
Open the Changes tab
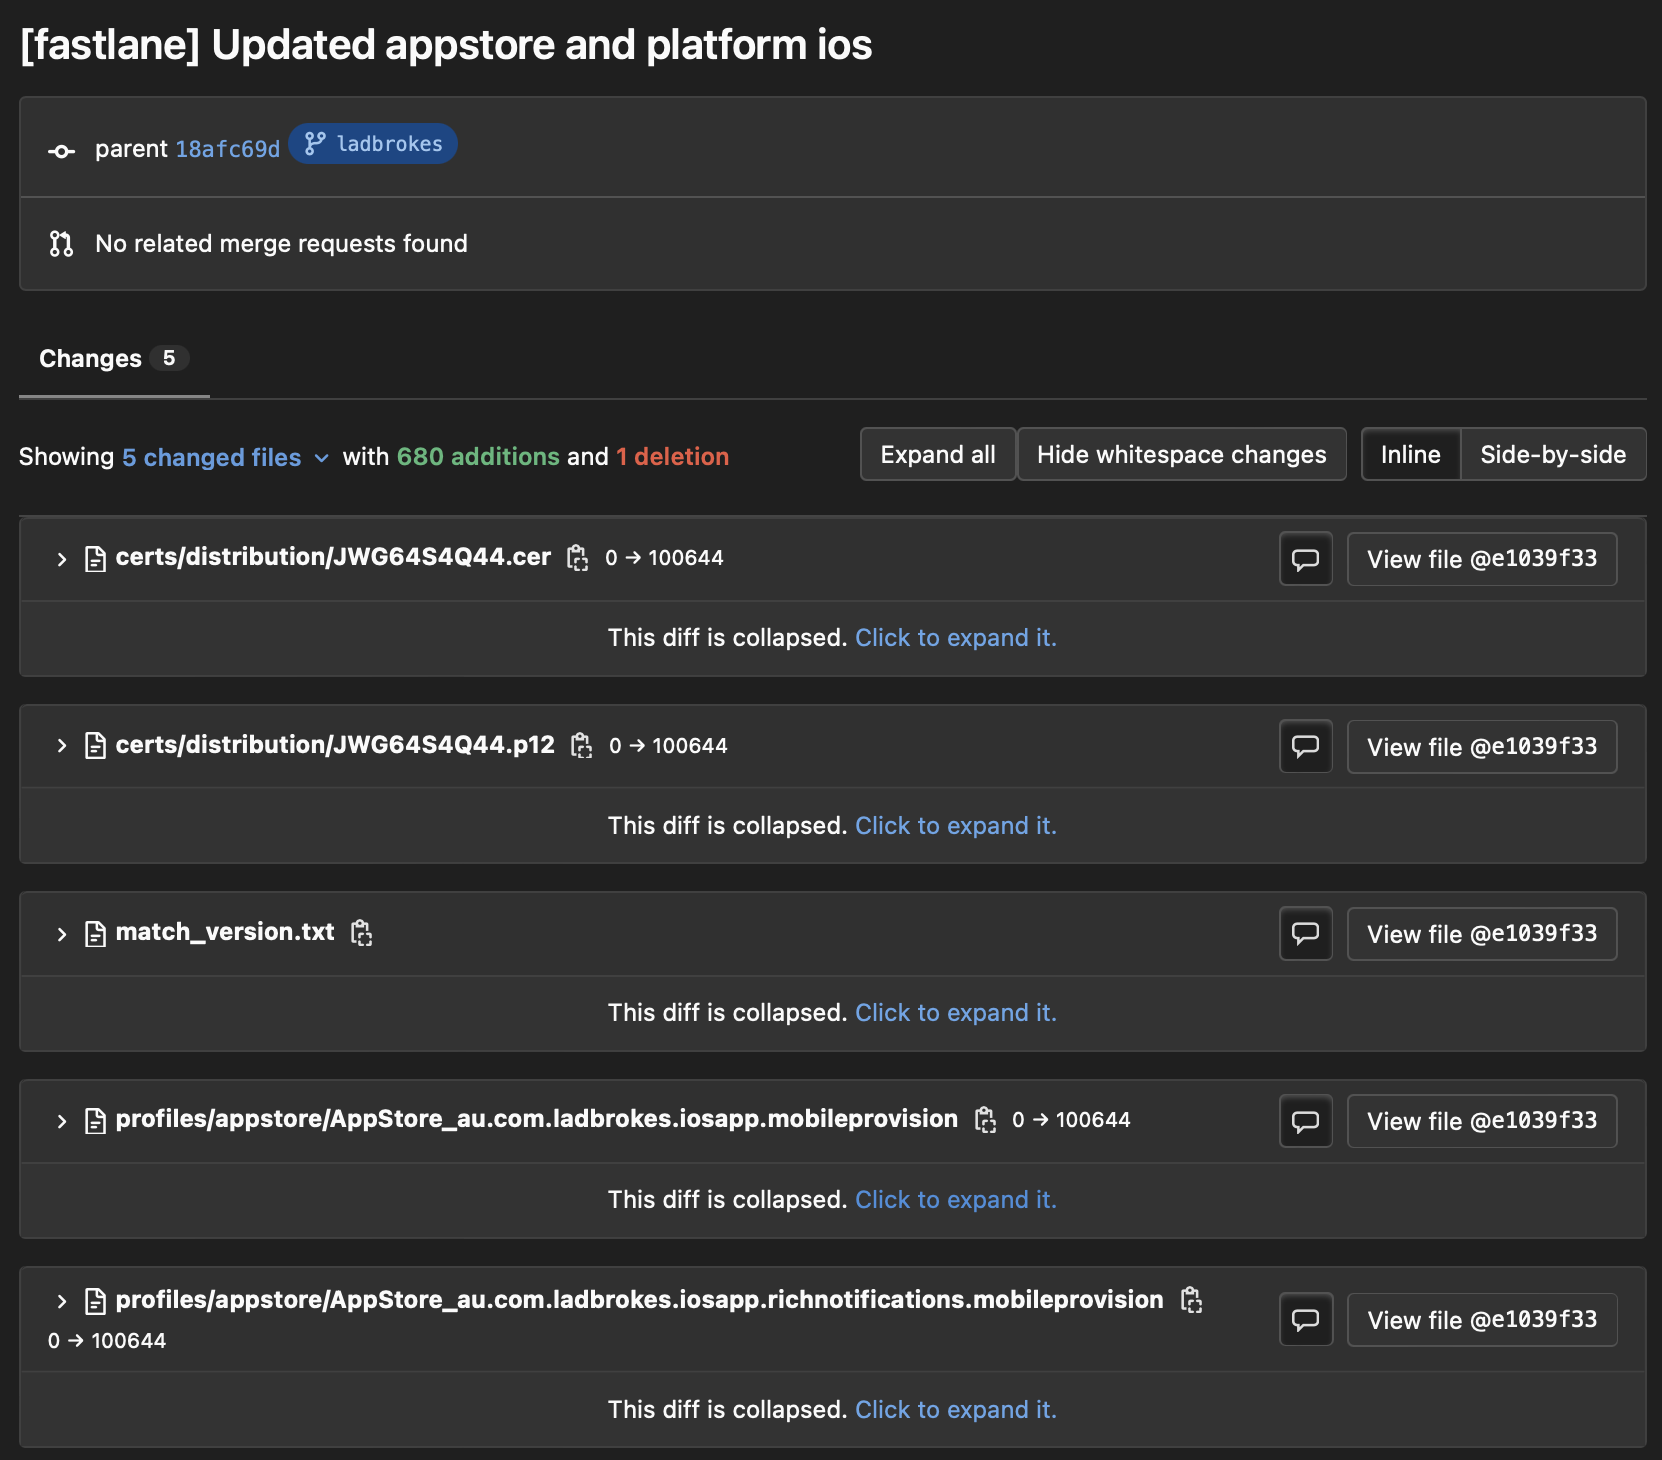click(114, 359)
